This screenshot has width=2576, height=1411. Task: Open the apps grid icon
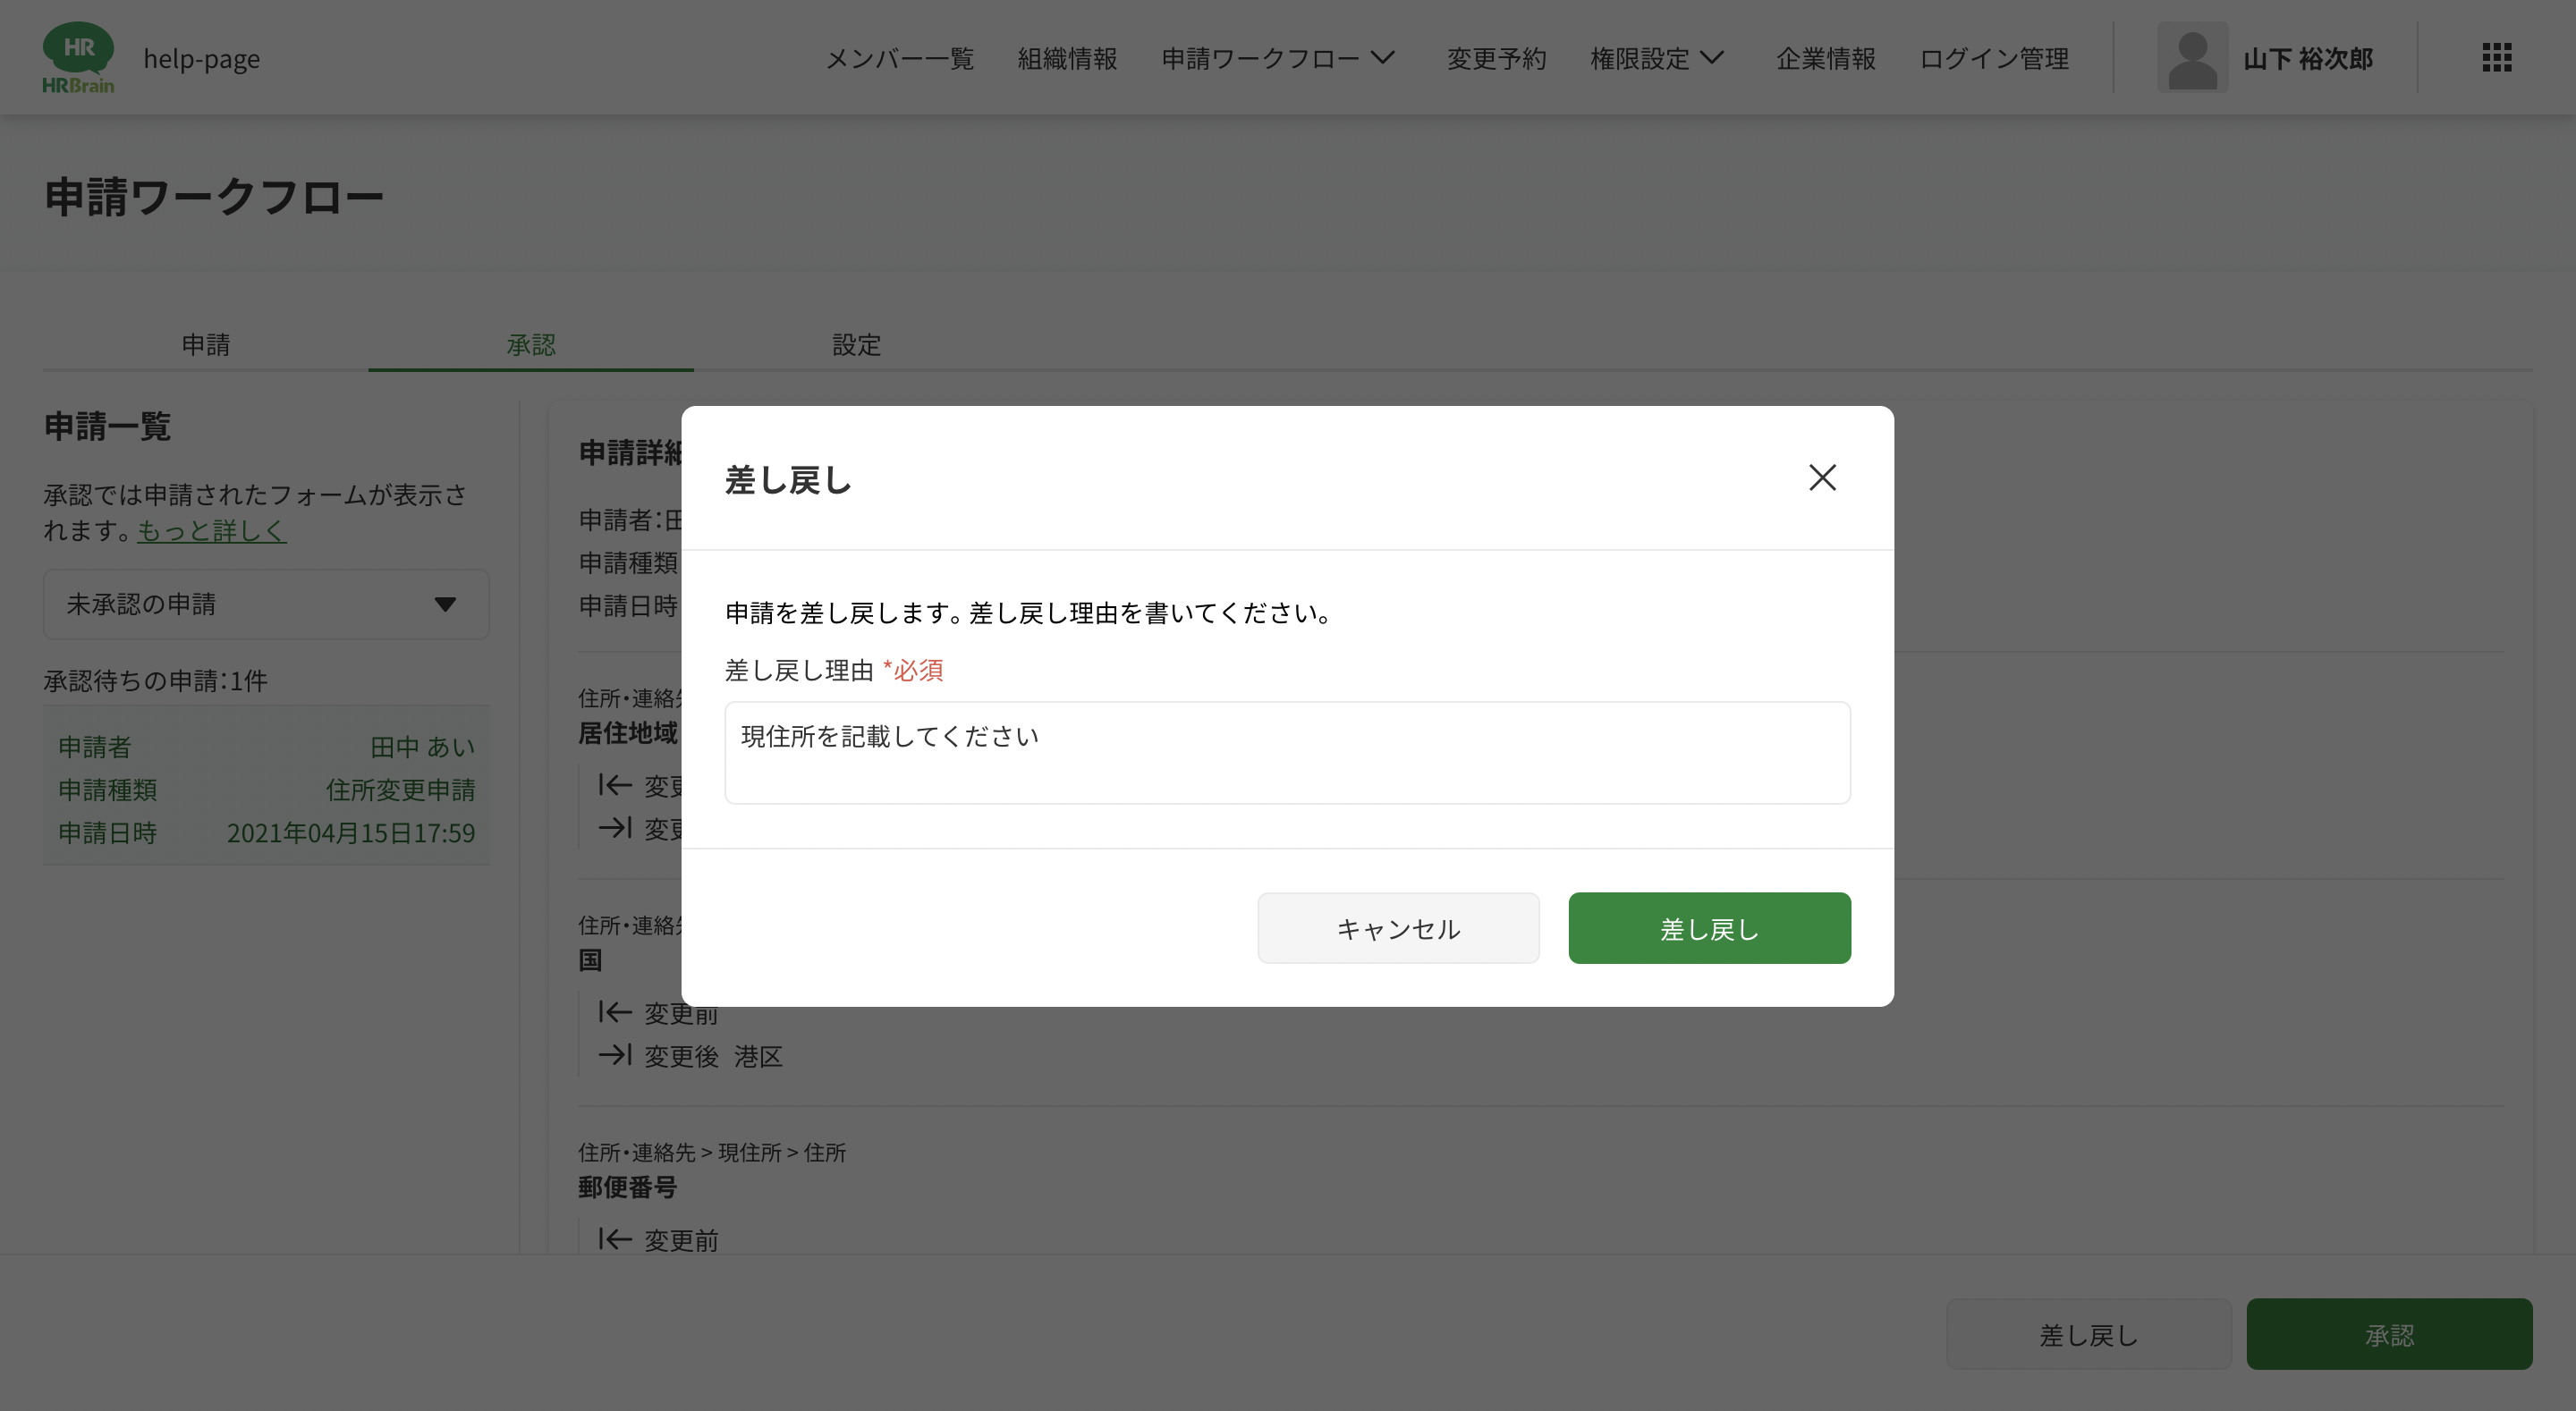(2496, 58)
